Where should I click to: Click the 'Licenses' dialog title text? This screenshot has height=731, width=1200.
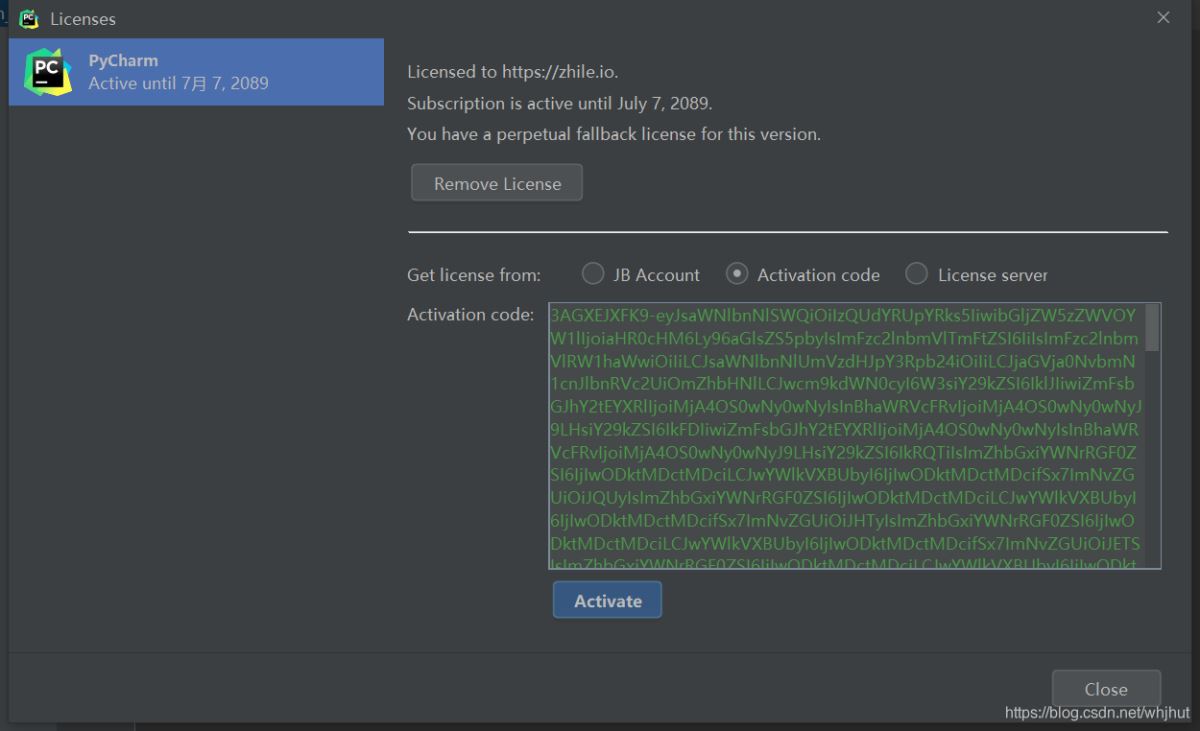[x=83, y=19]
